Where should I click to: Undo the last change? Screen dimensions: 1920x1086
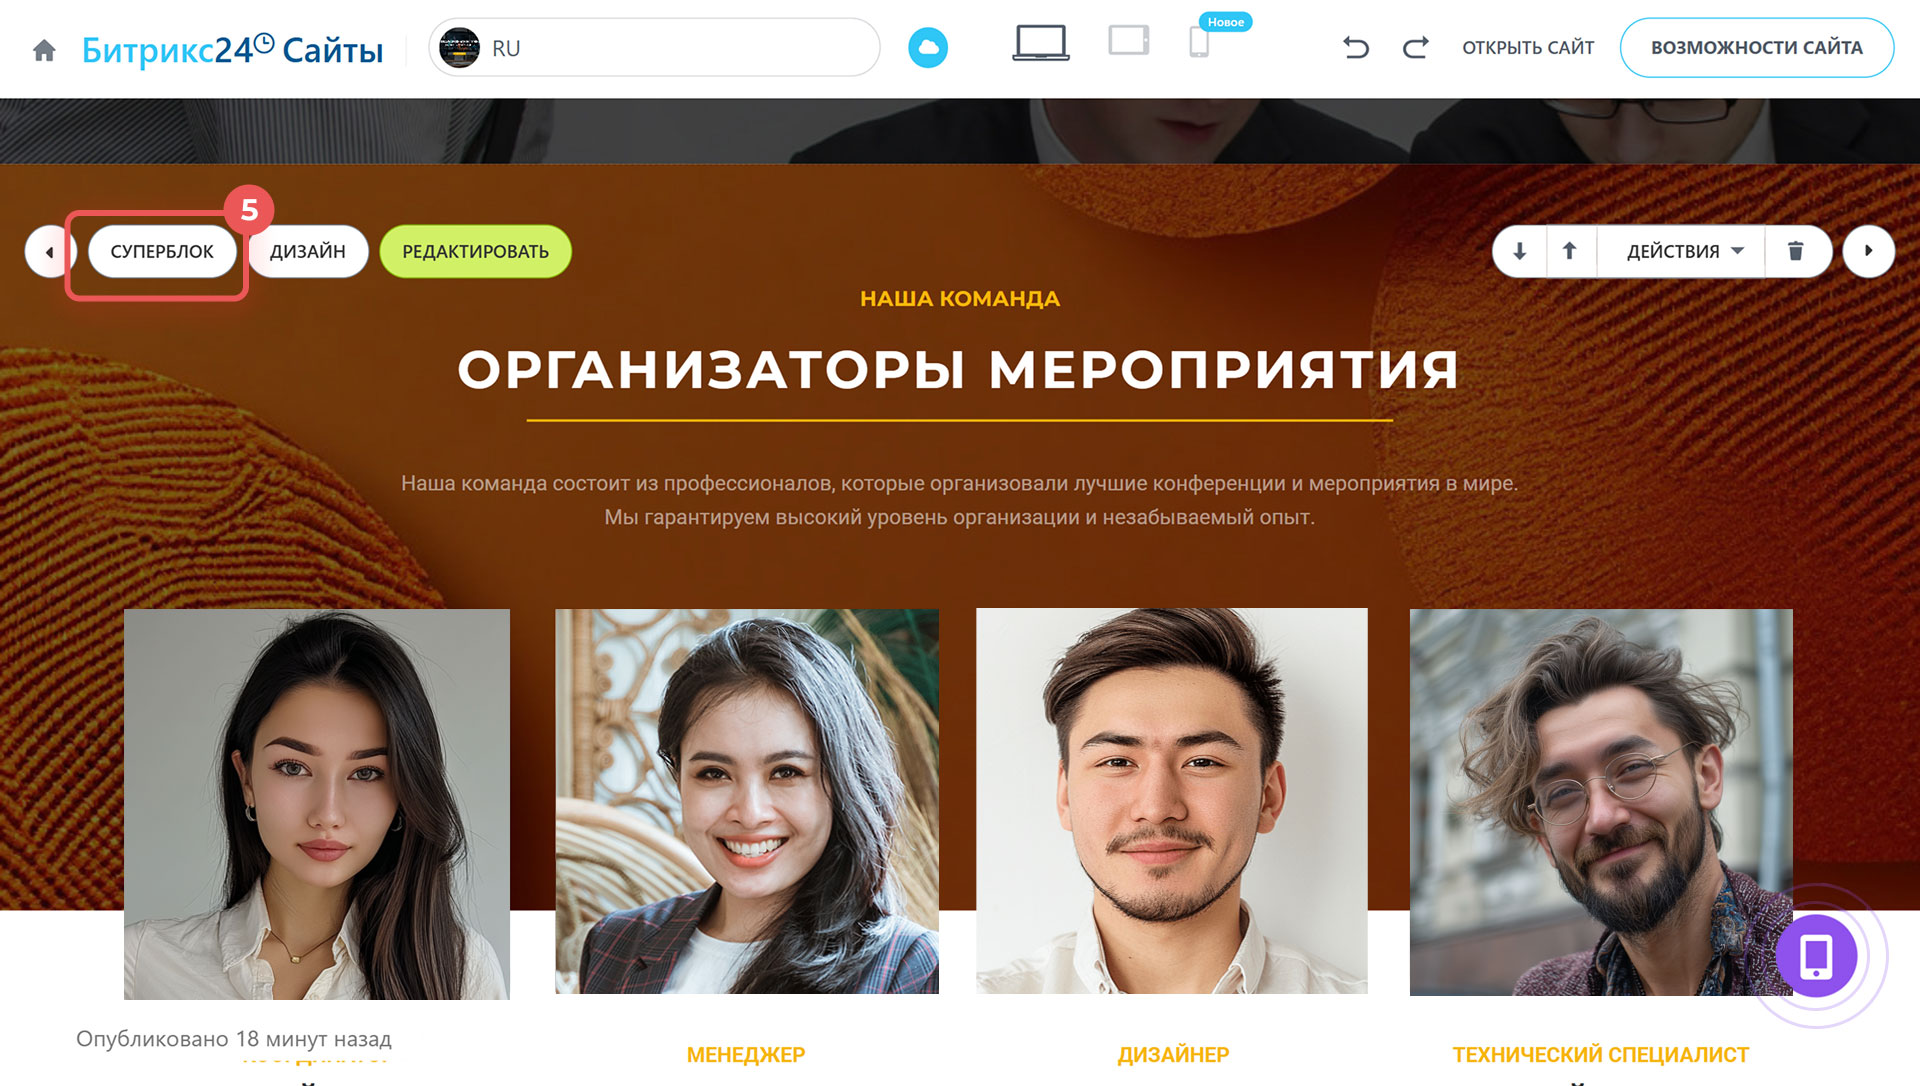(x=1356, y=47)
